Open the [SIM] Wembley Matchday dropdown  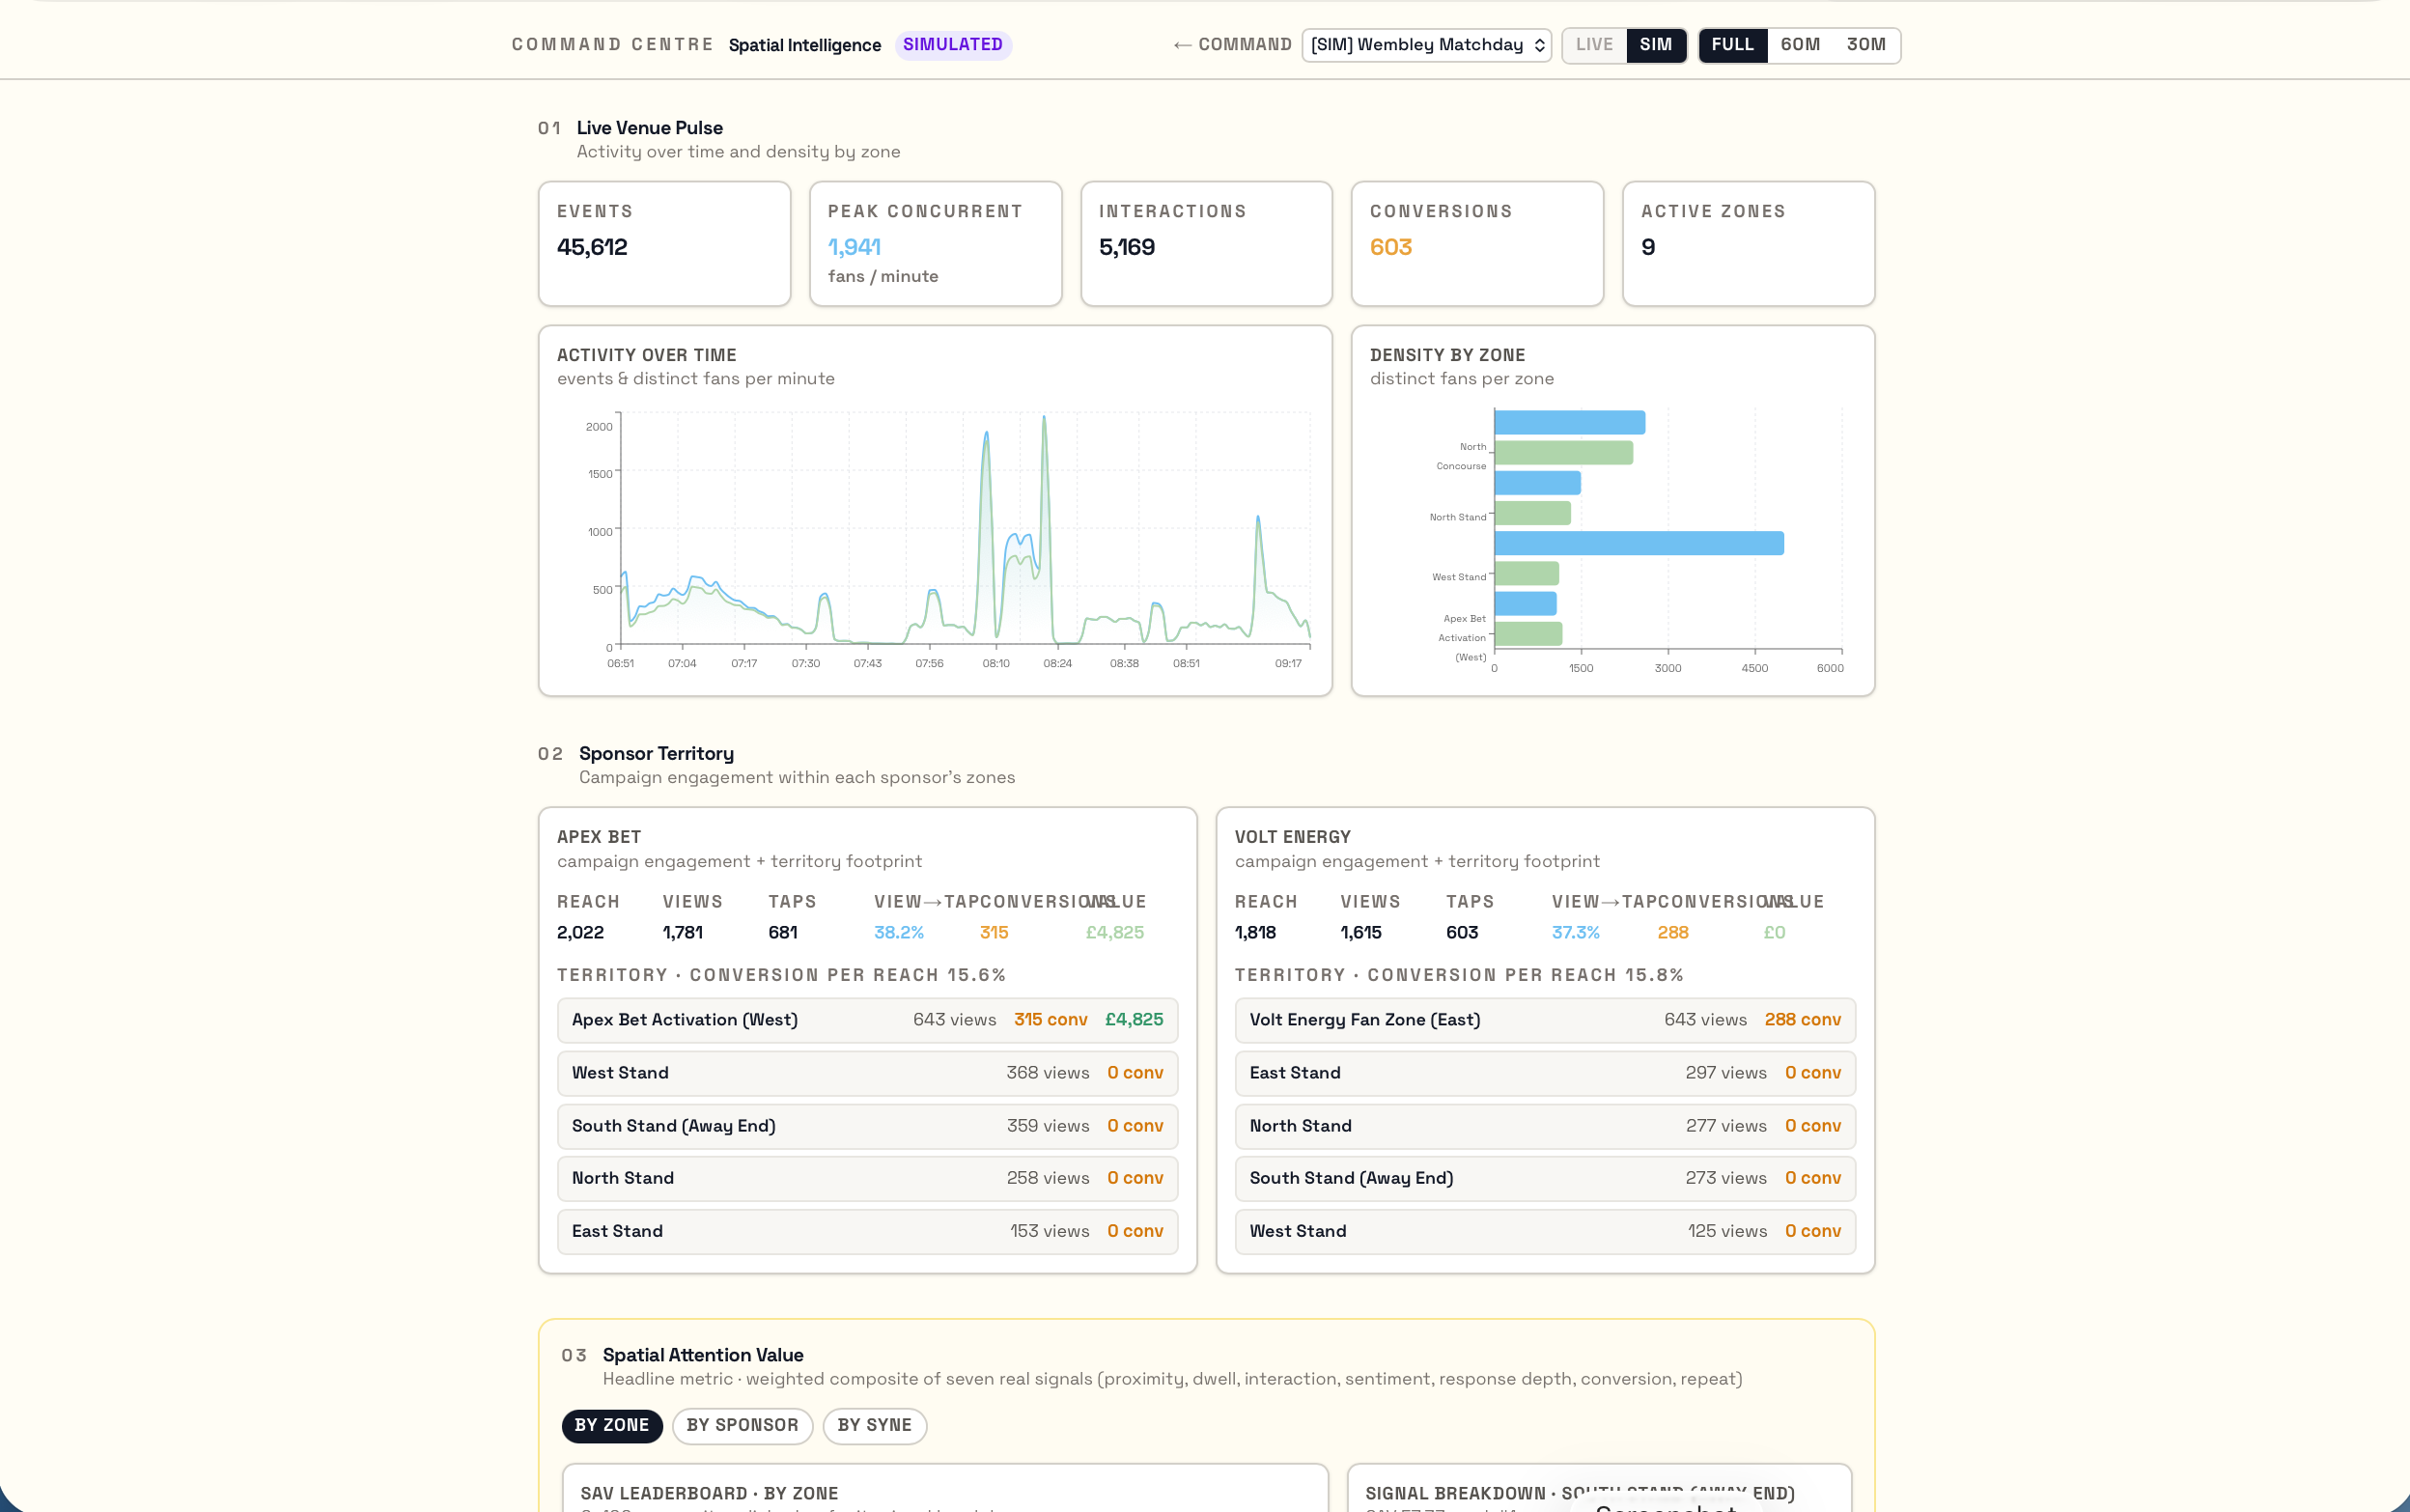click(x=1426, y=45)
